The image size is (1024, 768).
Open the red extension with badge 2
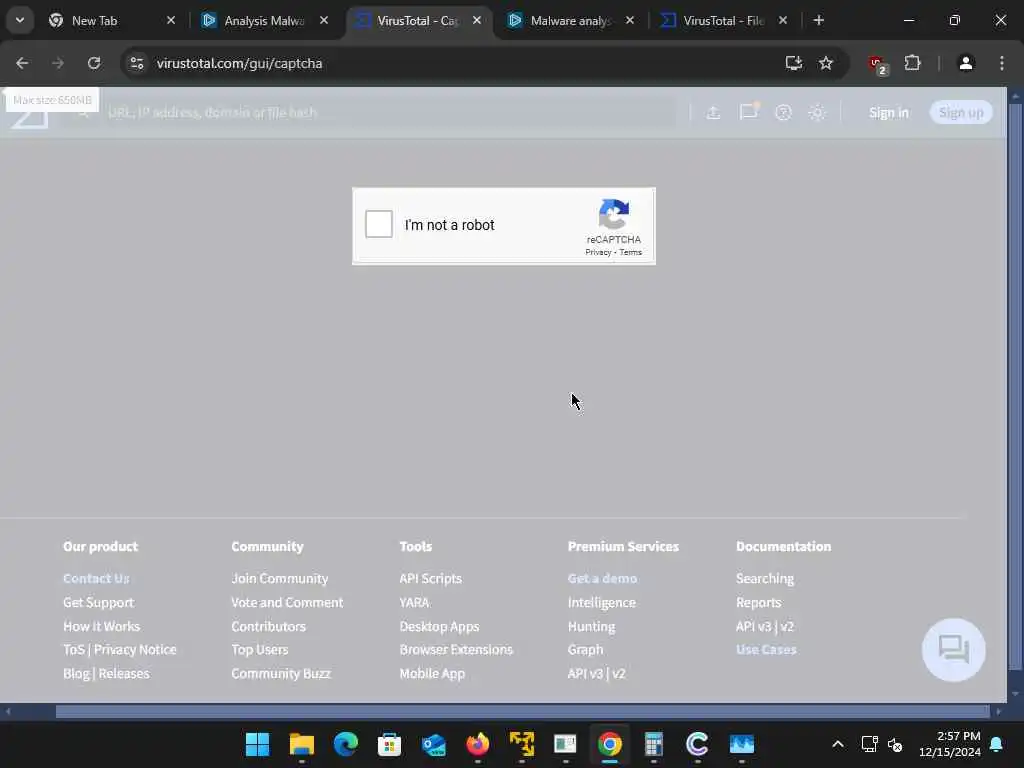pyautogui.click(x=877, y=64)
